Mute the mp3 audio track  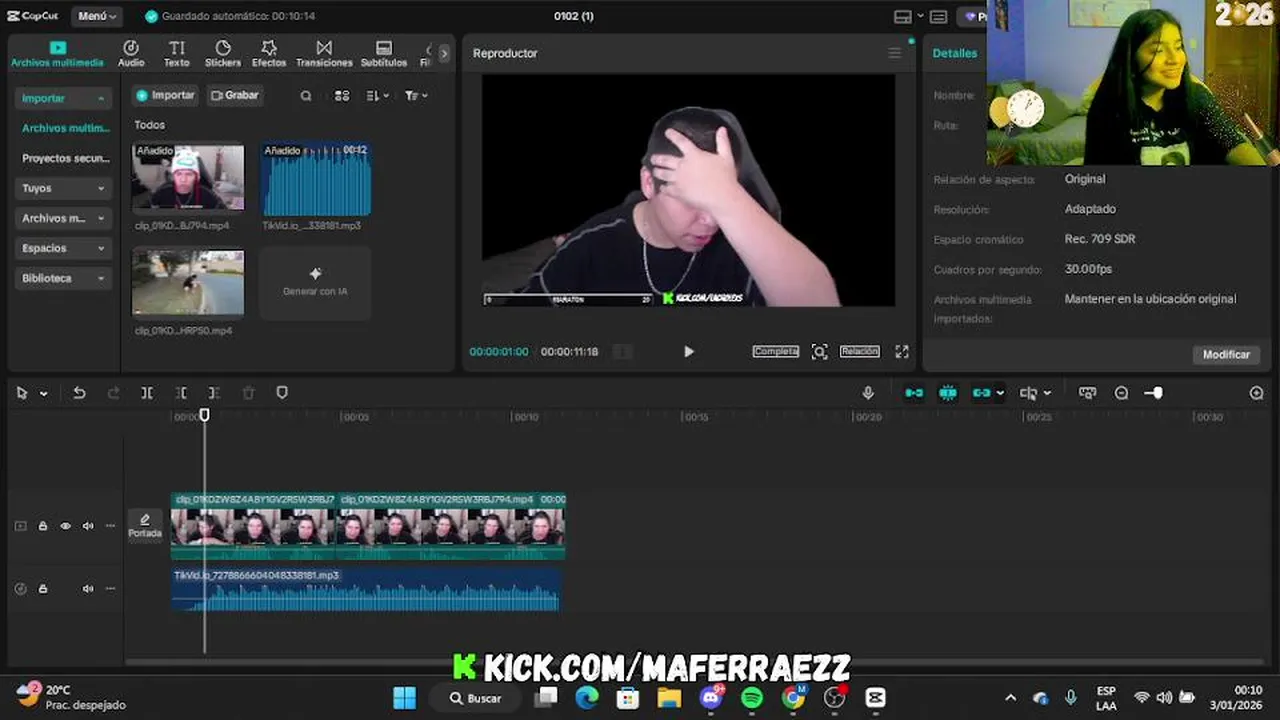tap(88, 589)
